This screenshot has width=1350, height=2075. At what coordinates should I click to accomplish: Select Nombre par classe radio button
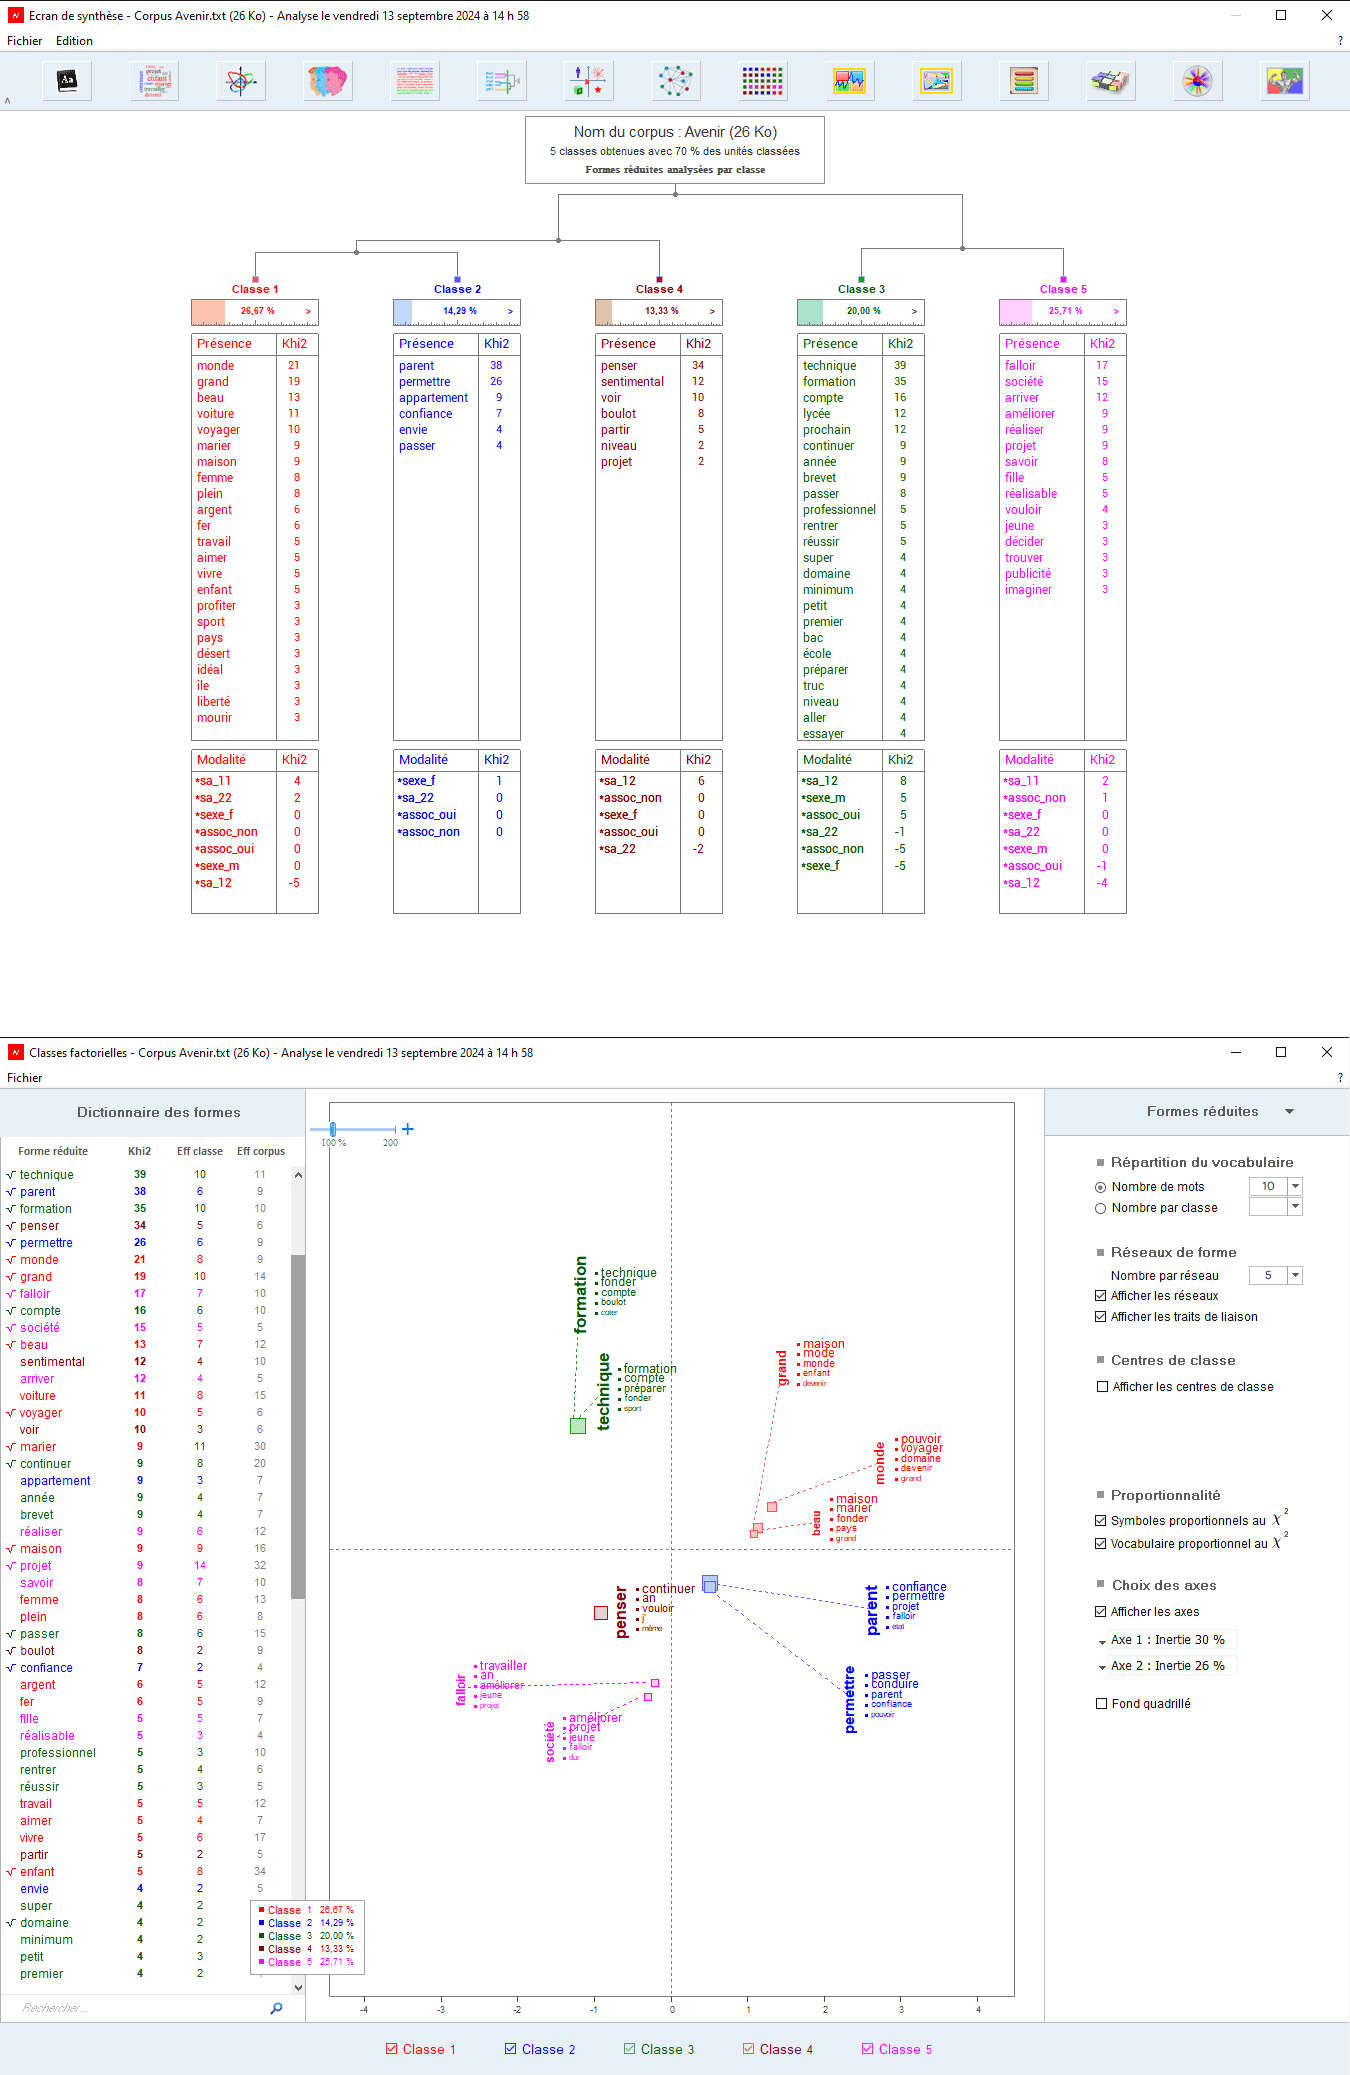click(1101, 1208)
